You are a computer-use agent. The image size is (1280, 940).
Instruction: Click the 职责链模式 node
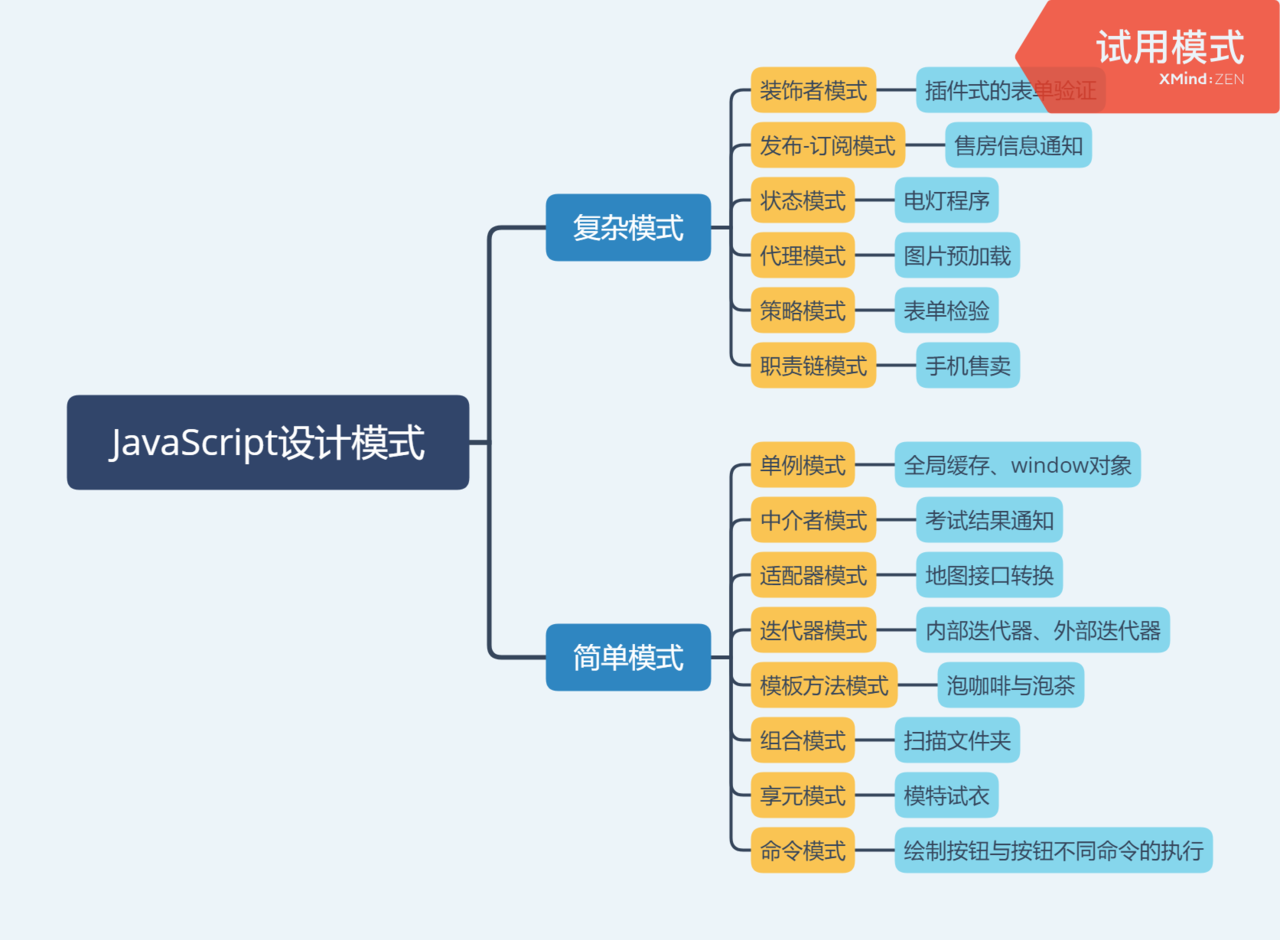(812, 365)
